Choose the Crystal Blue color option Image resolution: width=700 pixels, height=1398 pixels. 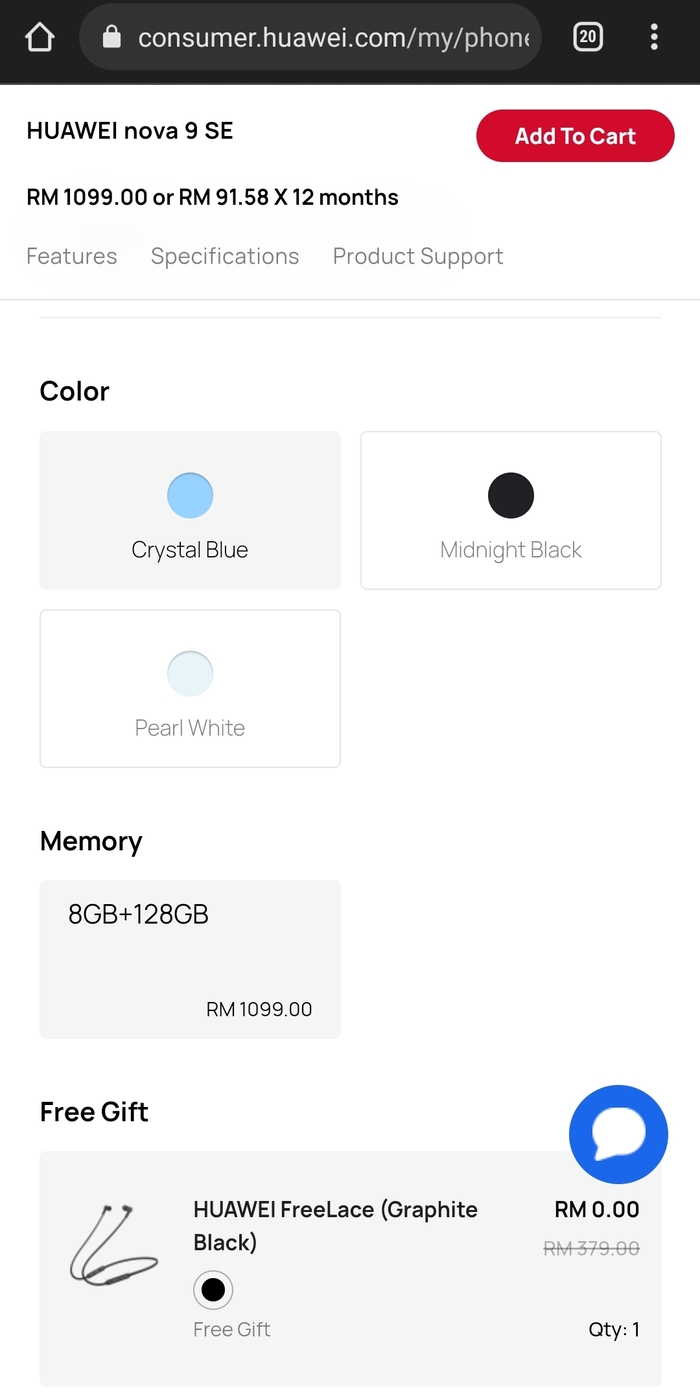tap(190, 510)
